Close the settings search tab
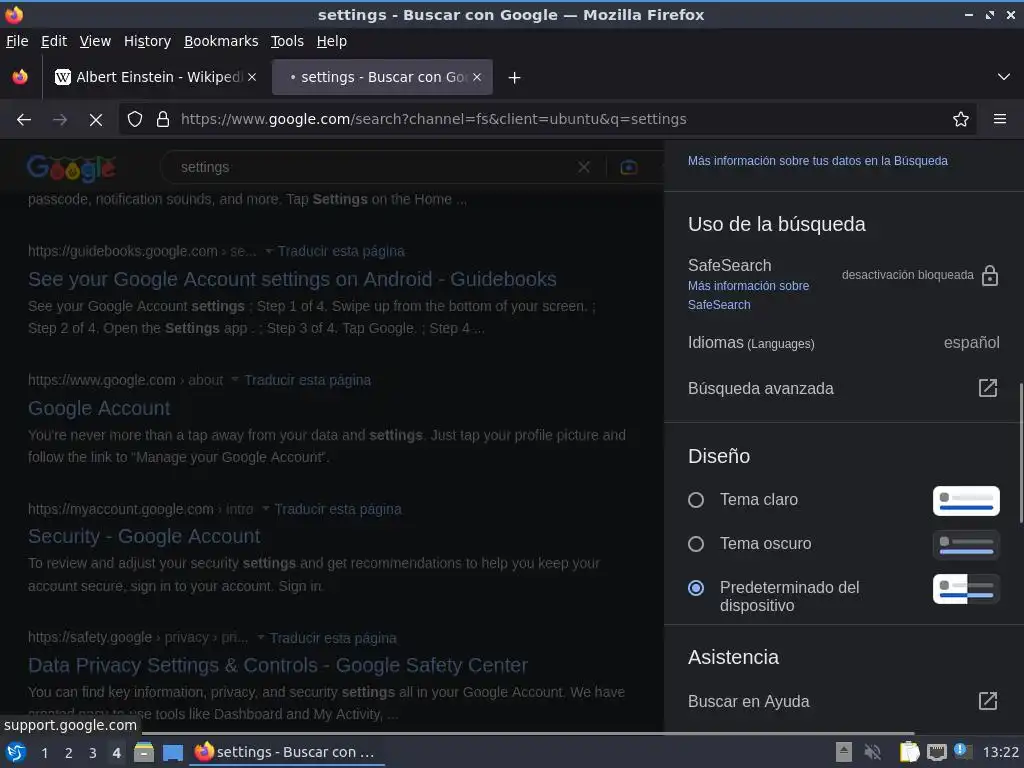Image resolution: width=1024 pixels, height=768 pixels. [x=477, y=77]
